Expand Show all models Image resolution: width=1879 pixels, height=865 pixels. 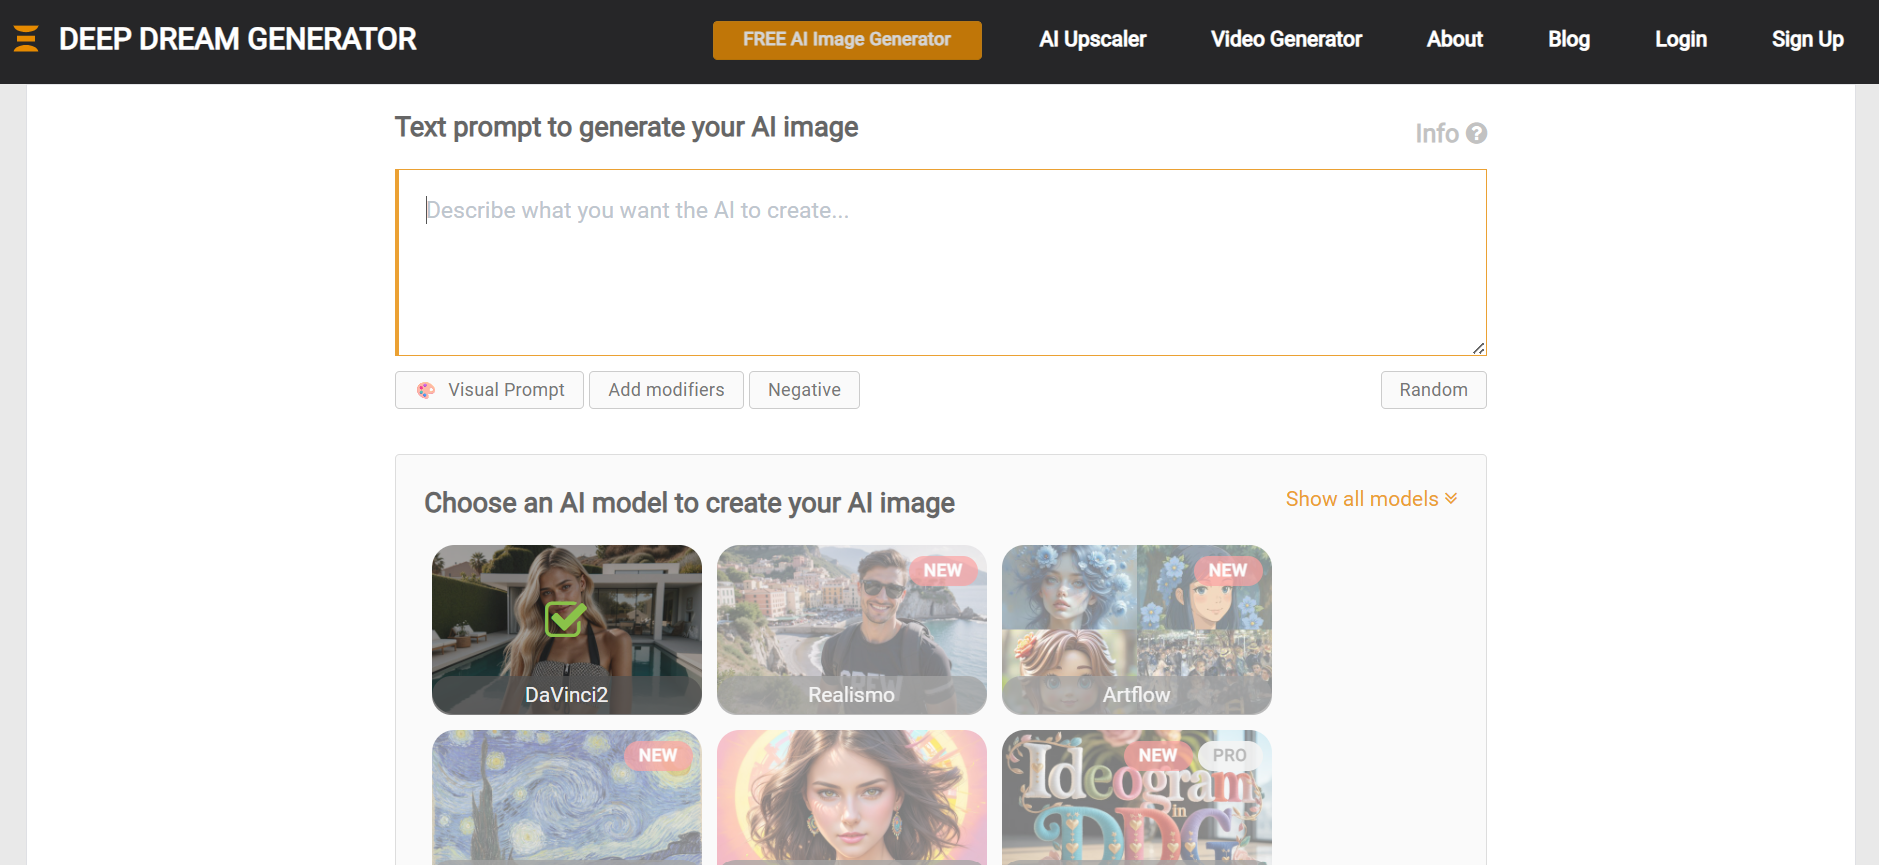(x=1371, y=499)
